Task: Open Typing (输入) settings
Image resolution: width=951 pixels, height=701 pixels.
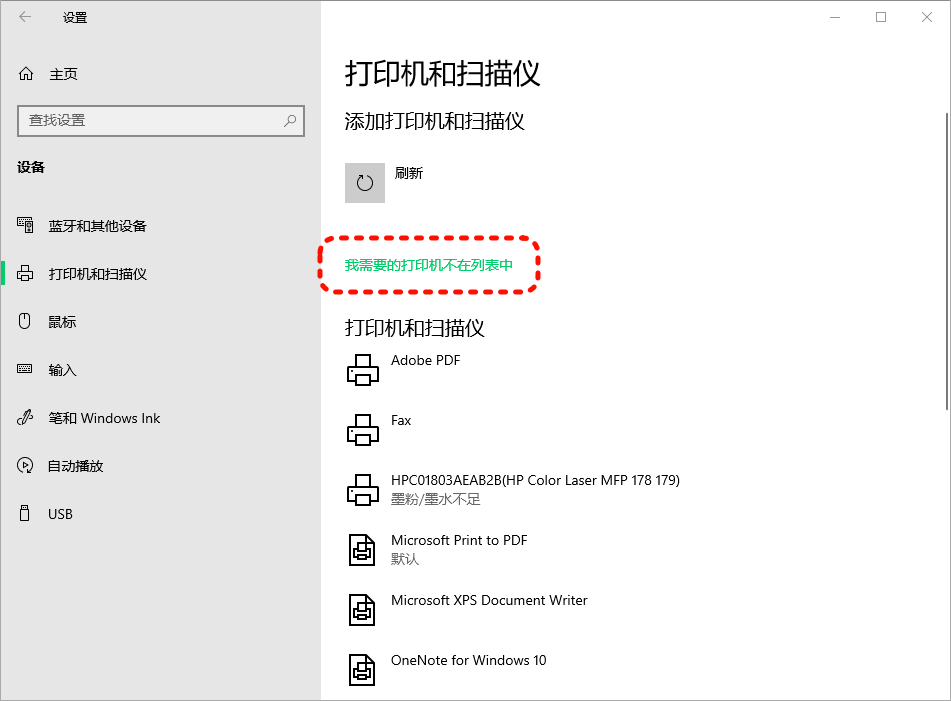Action: coord(60,369)
